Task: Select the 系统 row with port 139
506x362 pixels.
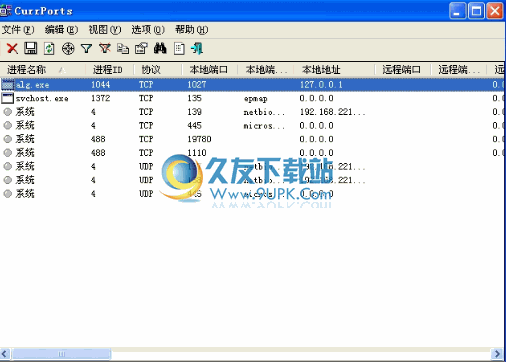Action: [252, 112]
